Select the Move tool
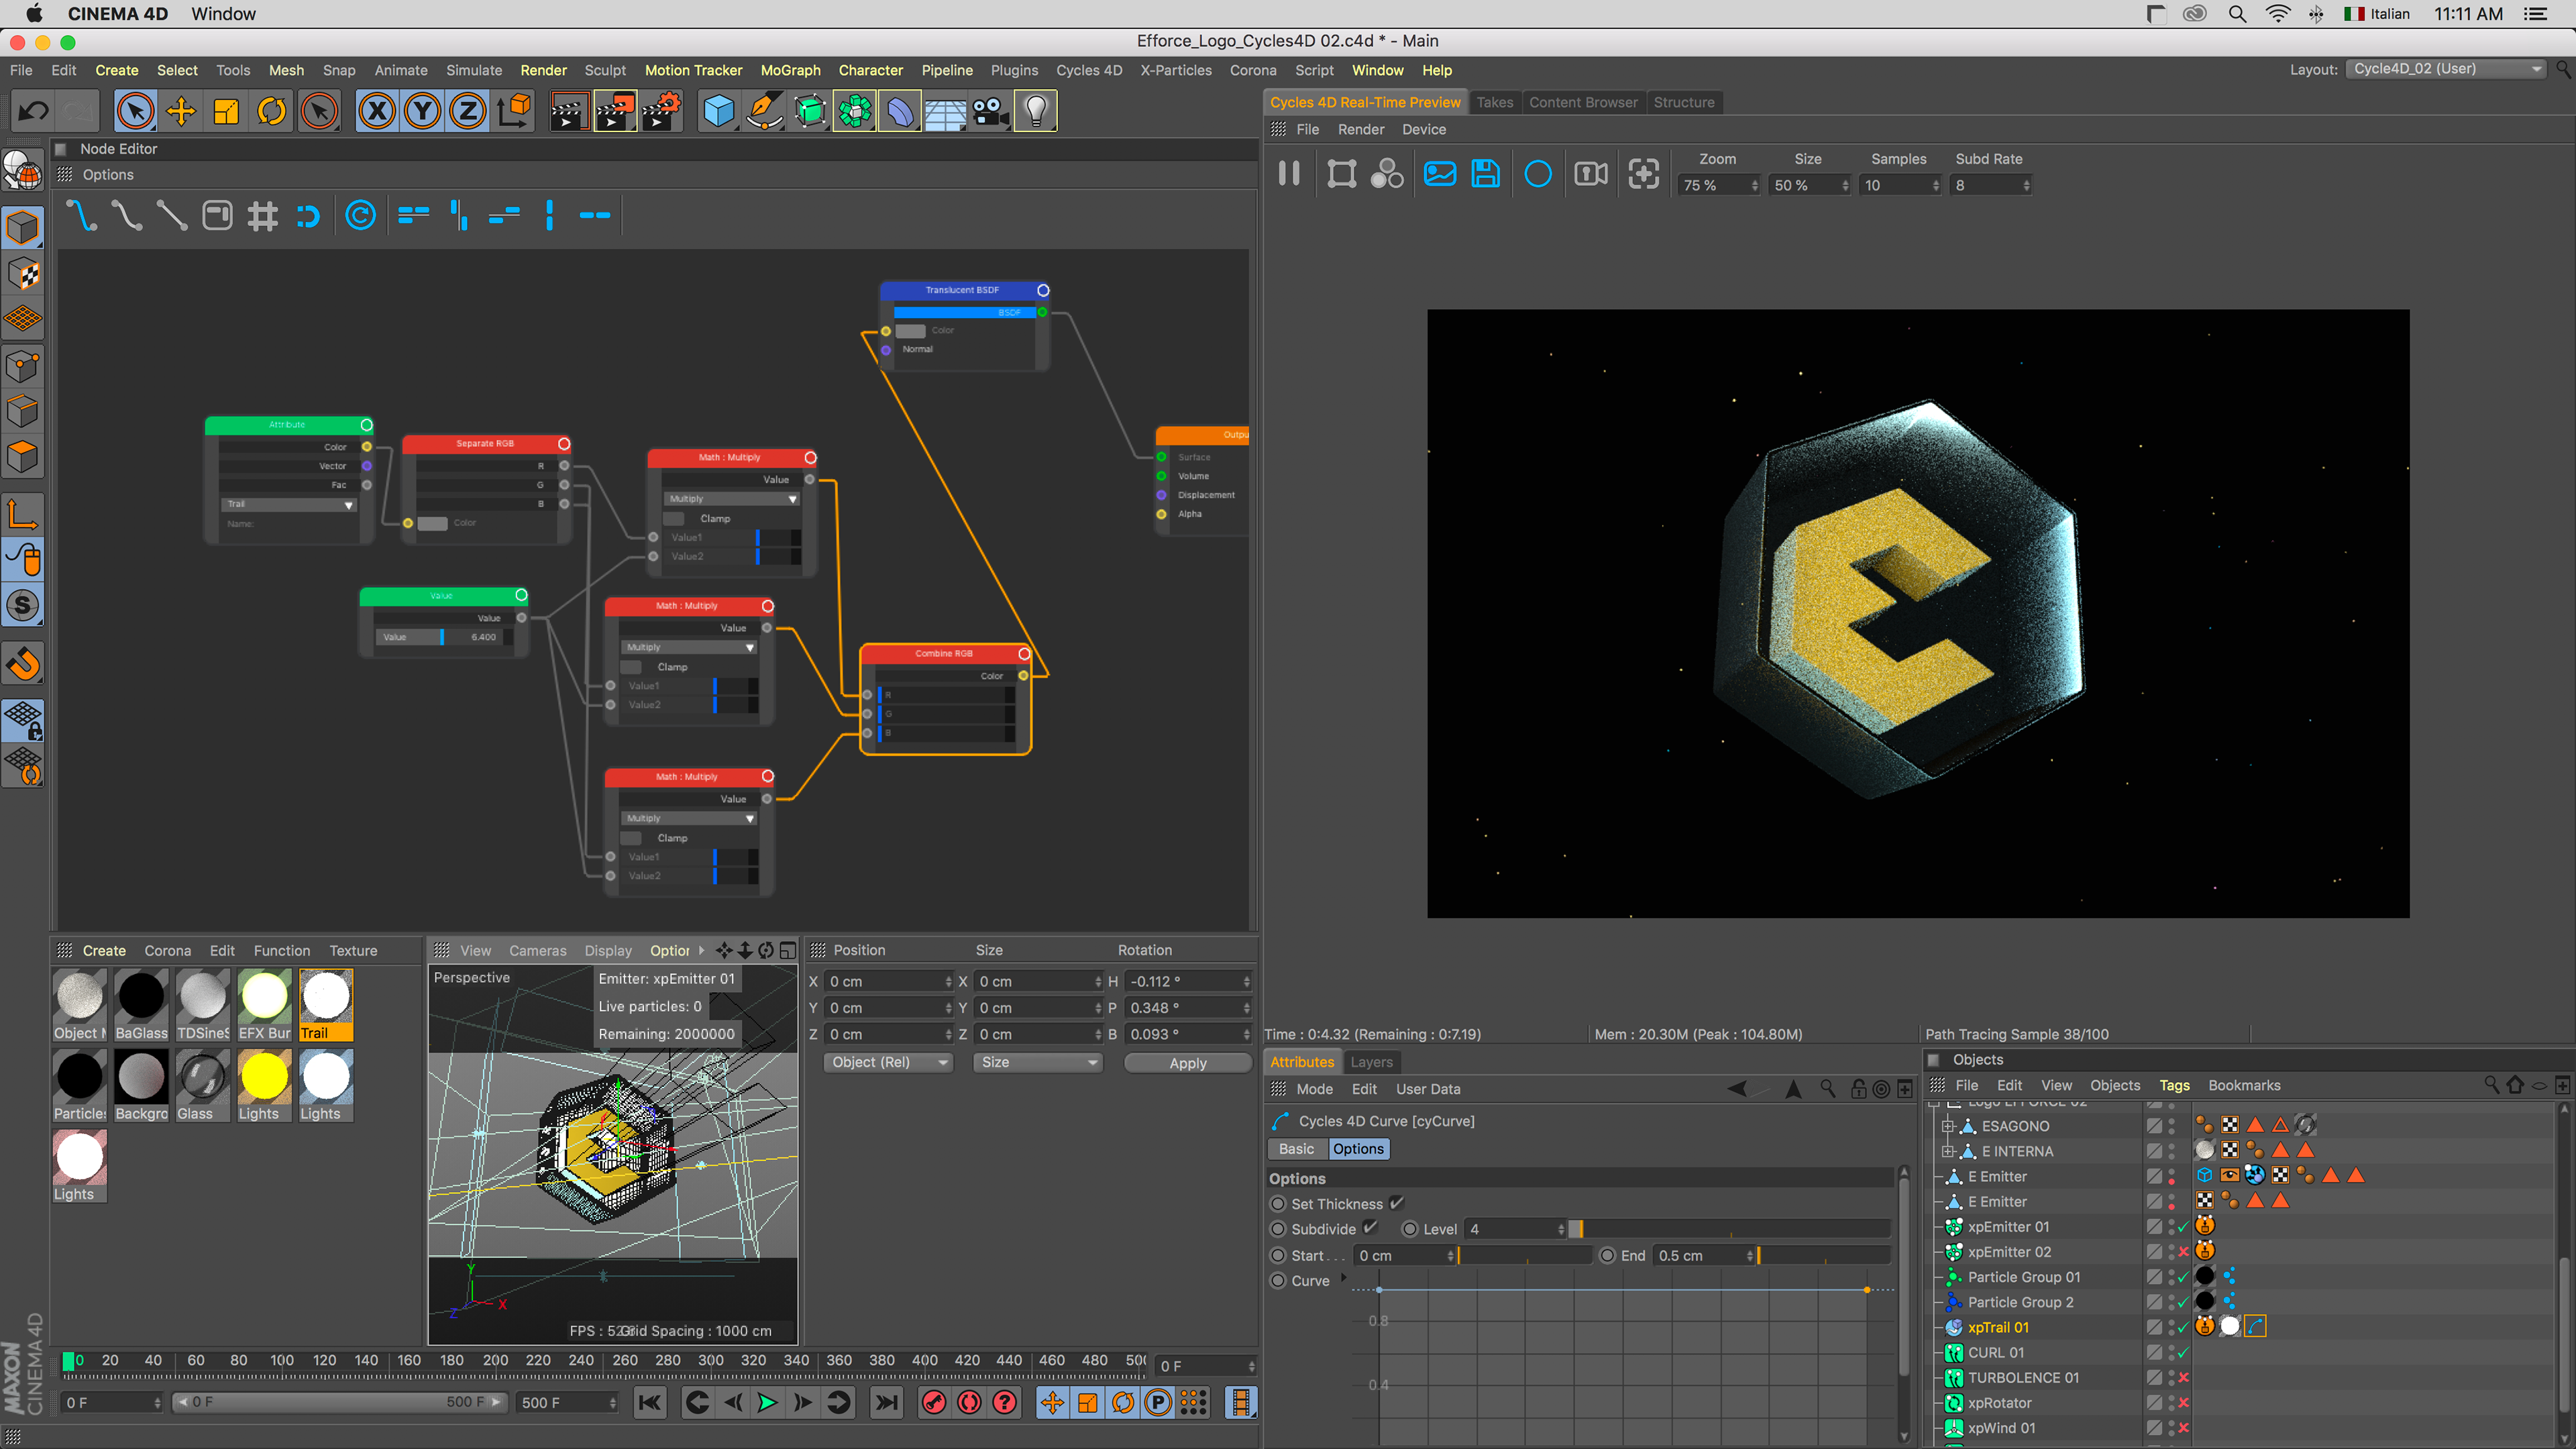This screenshot has height=1449, width=2576. [x=181, y=111]
